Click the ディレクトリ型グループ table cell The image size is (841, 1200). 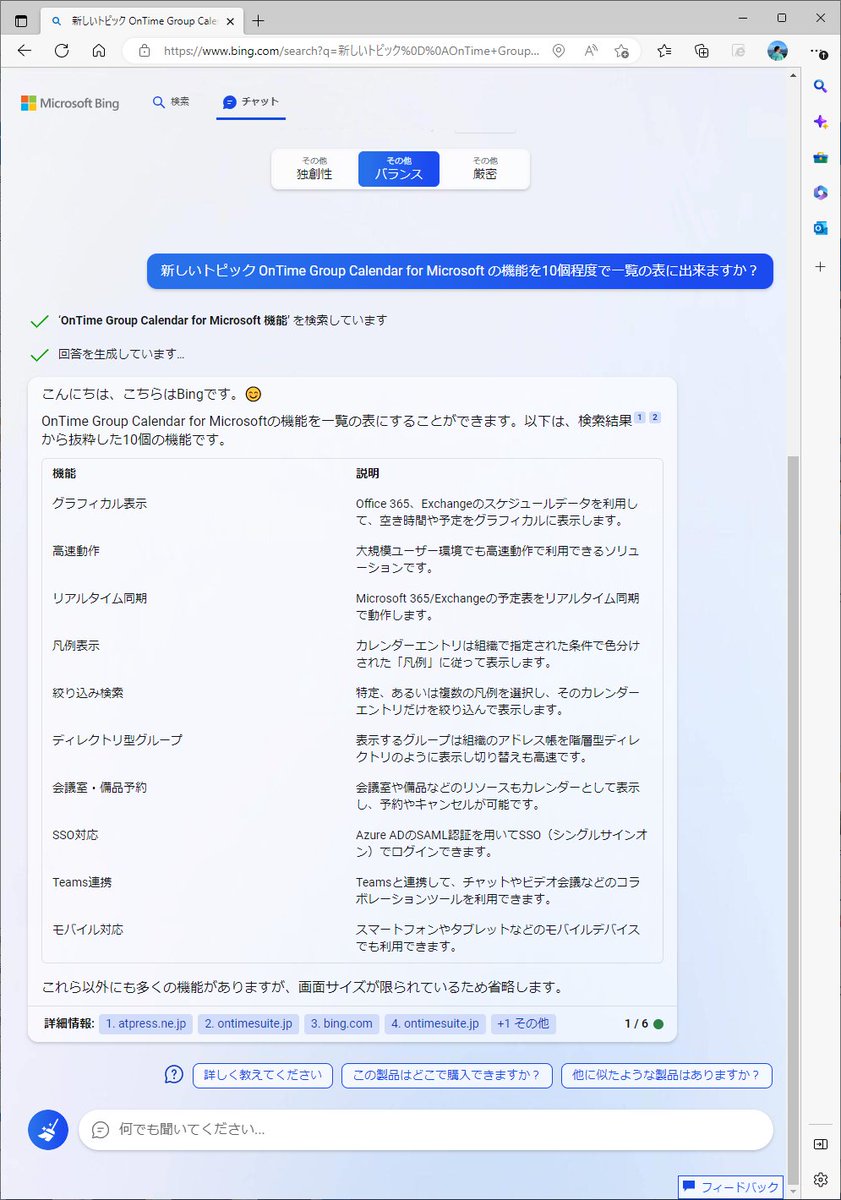click(x=117, y=740)
